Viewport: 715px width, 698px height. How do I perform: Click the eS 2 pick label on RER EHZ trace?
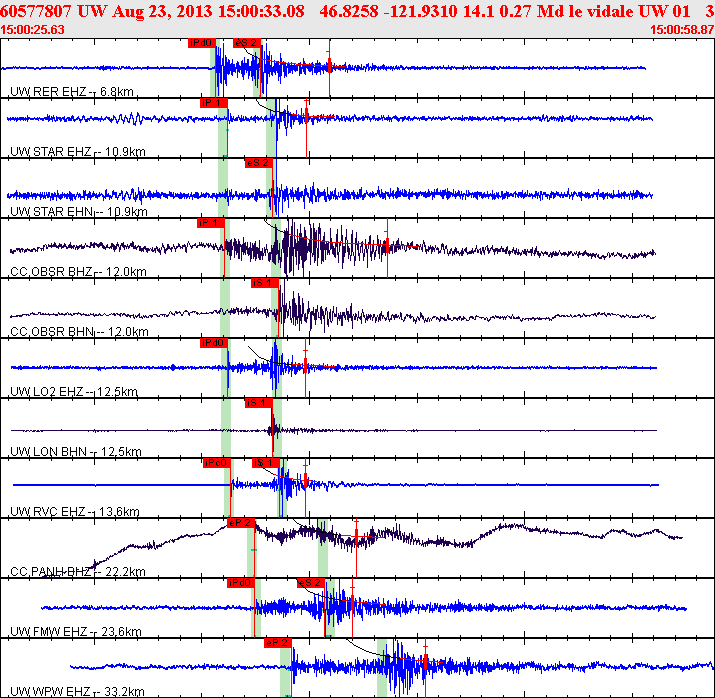[247, 43]
